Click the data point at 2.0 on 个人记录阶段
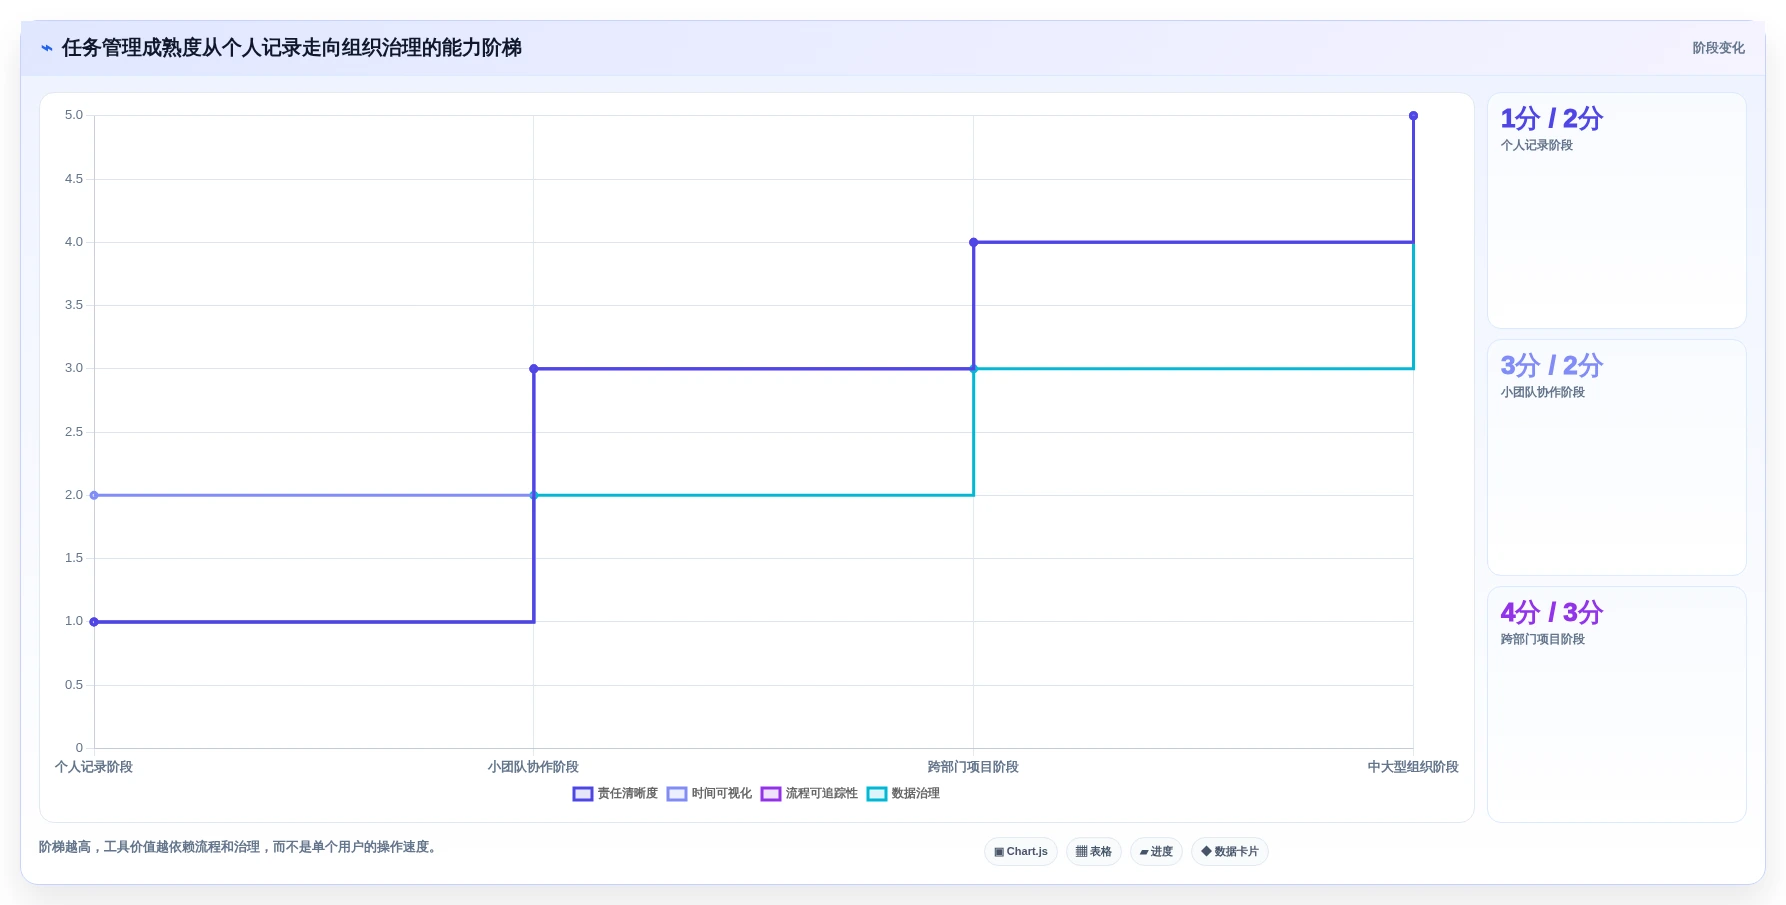Image resolution: width=1786 pixels, height=905 pixels. [94, 495]
